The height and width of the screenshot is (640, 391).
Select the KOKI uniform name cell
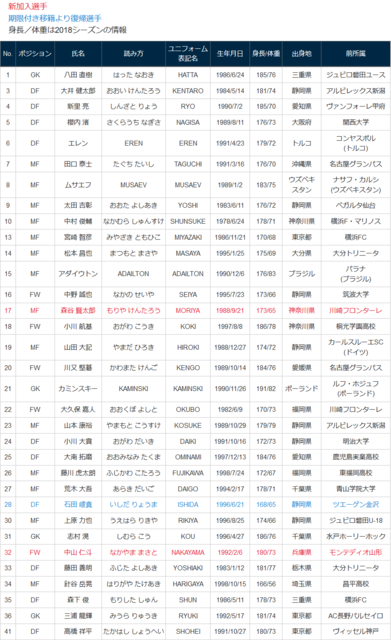click(x=188, y=327)
